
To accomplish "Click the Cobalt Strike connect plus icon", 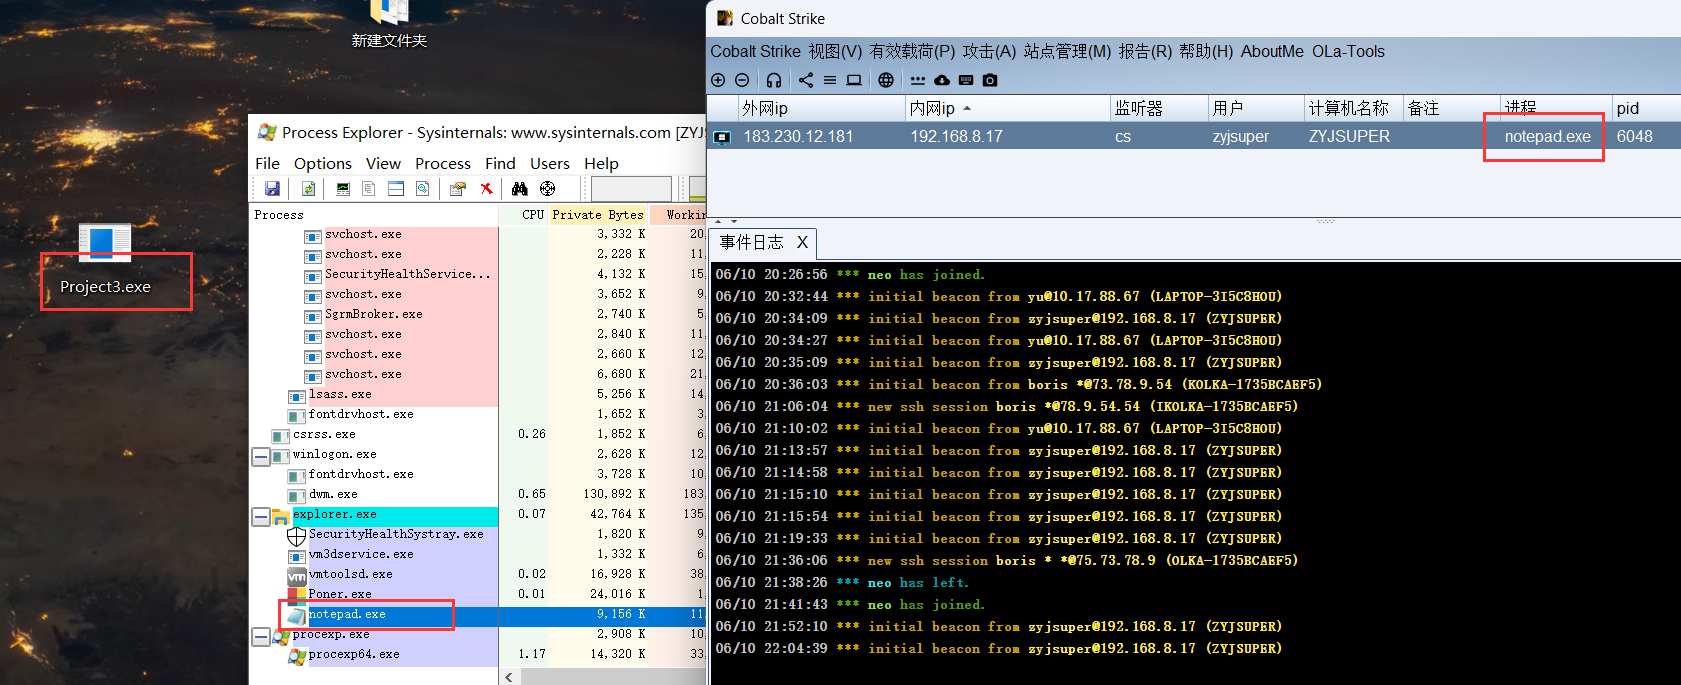I will 718,80.
